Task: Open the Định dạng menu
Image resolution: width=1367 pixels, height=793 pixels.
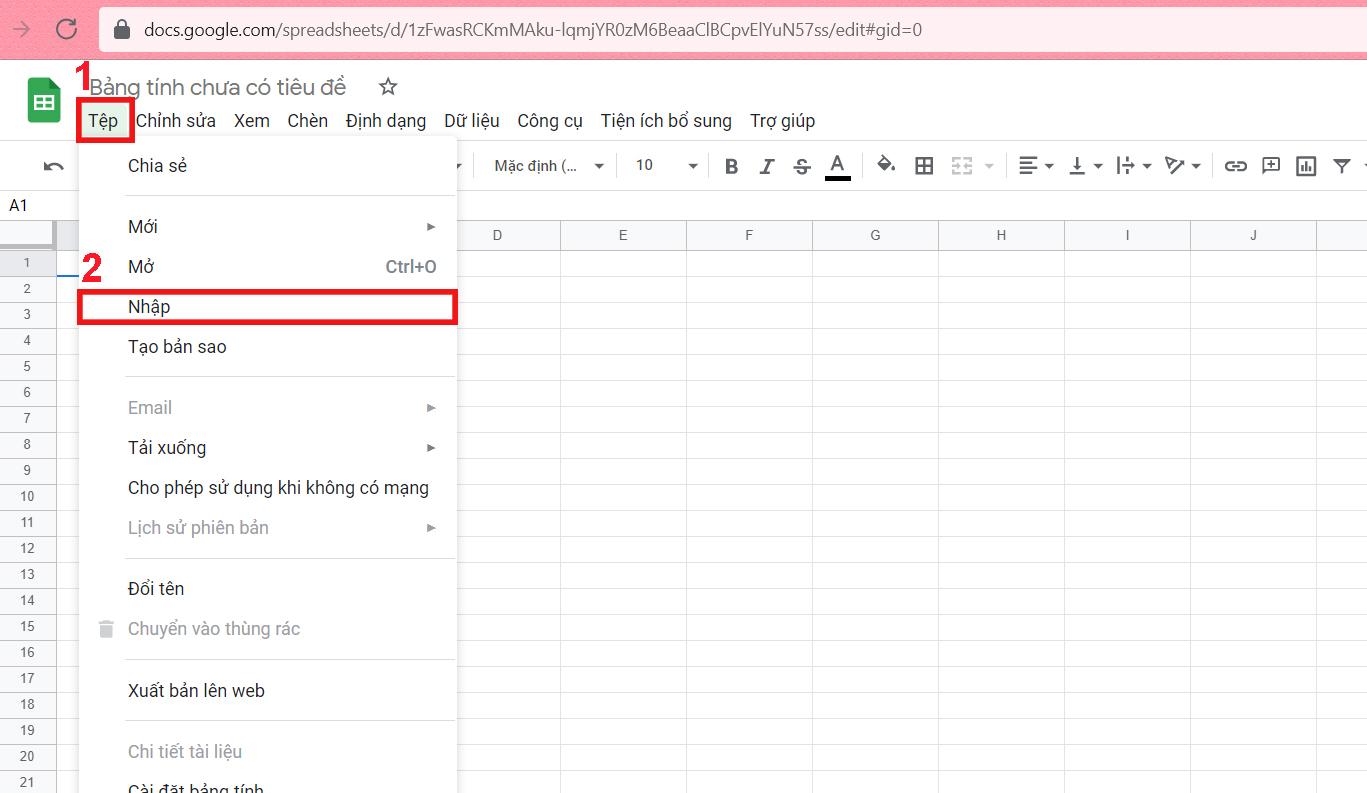Action: pos(386,121)
